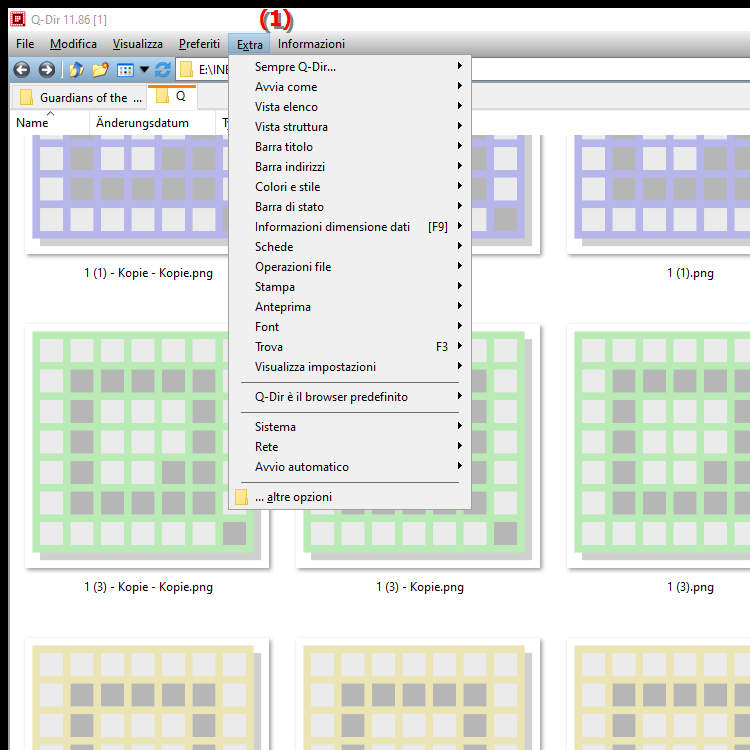This screenshot has width=750, height=750.
Task: Open Informazioni dimensione dati [F9] submenu
Action: pyautogui.click(x=350, y=227)
